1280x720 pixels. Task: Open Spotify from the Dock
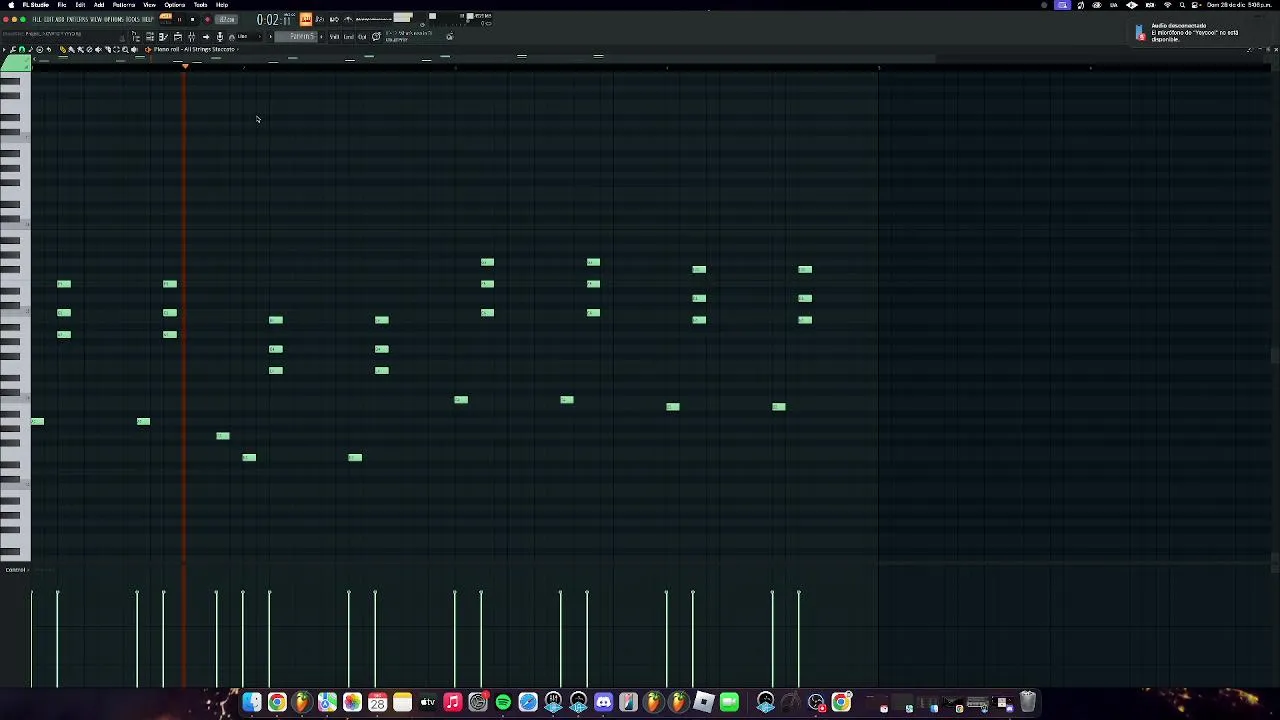pyautogui.click(x=503, y=702)
